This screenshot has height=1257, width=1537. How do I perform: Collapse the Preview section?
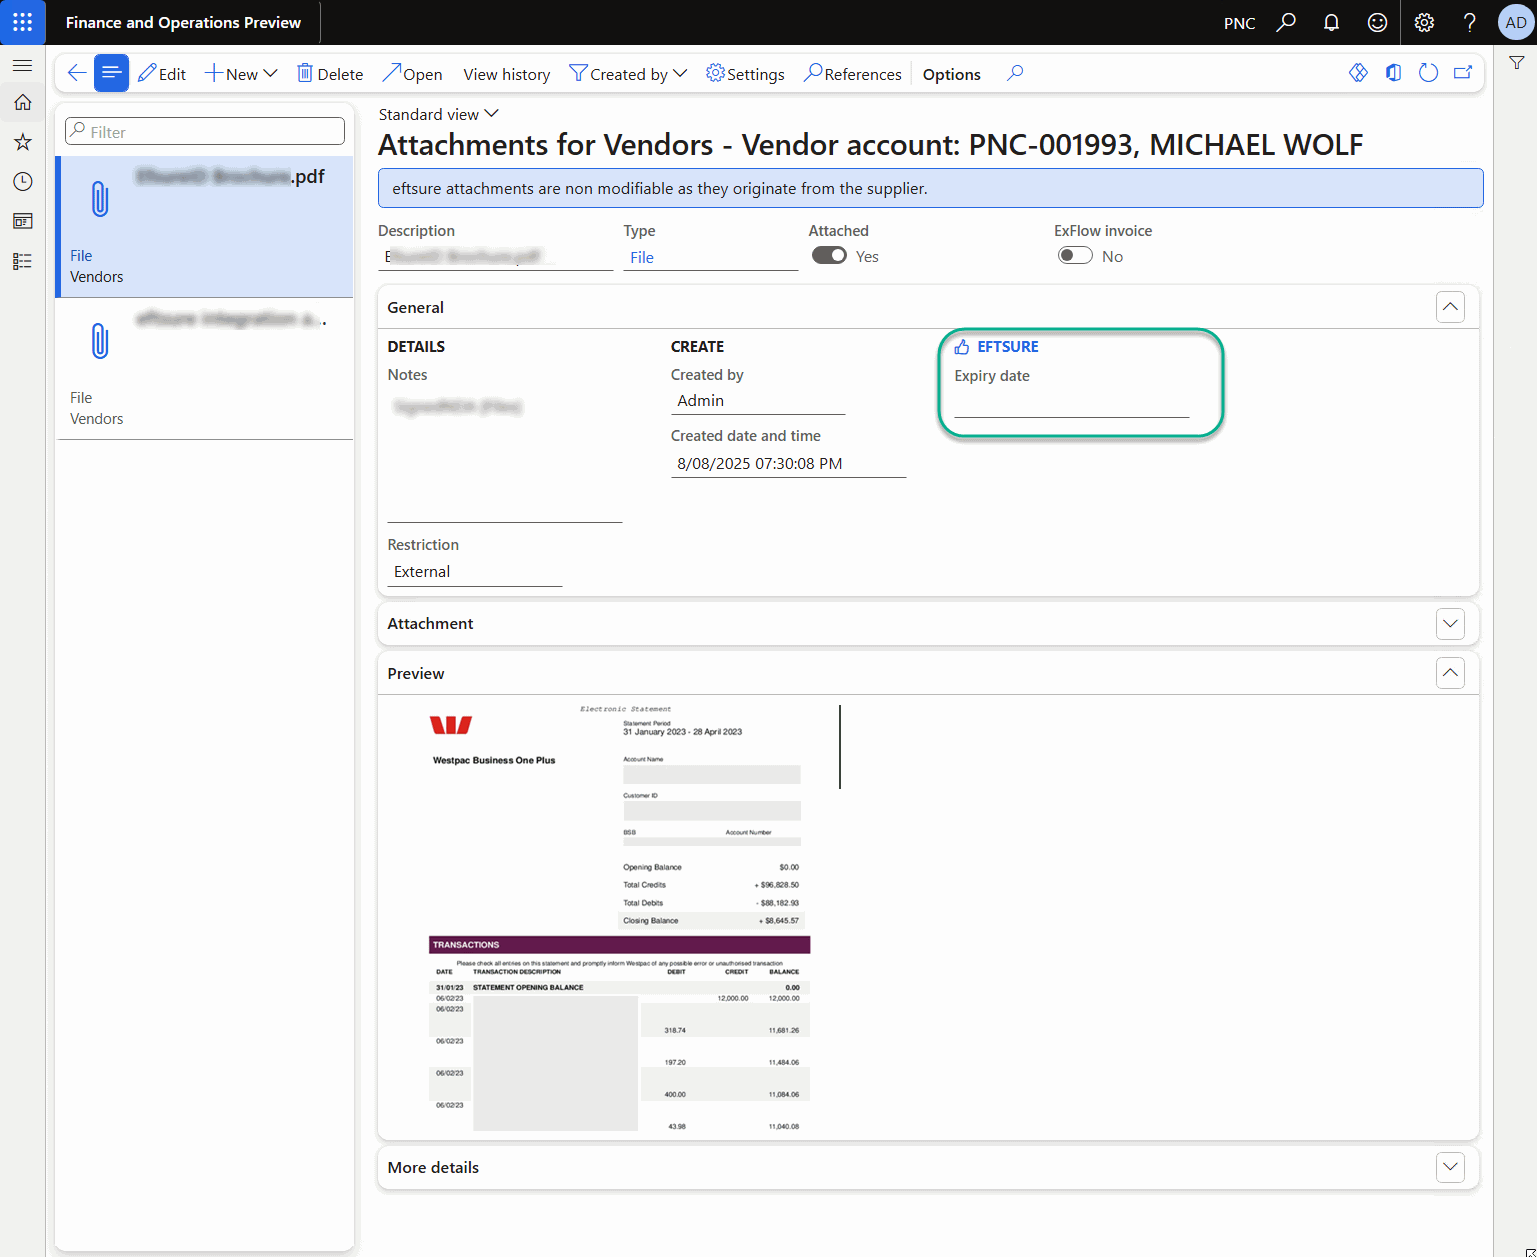click(1450, 673)
